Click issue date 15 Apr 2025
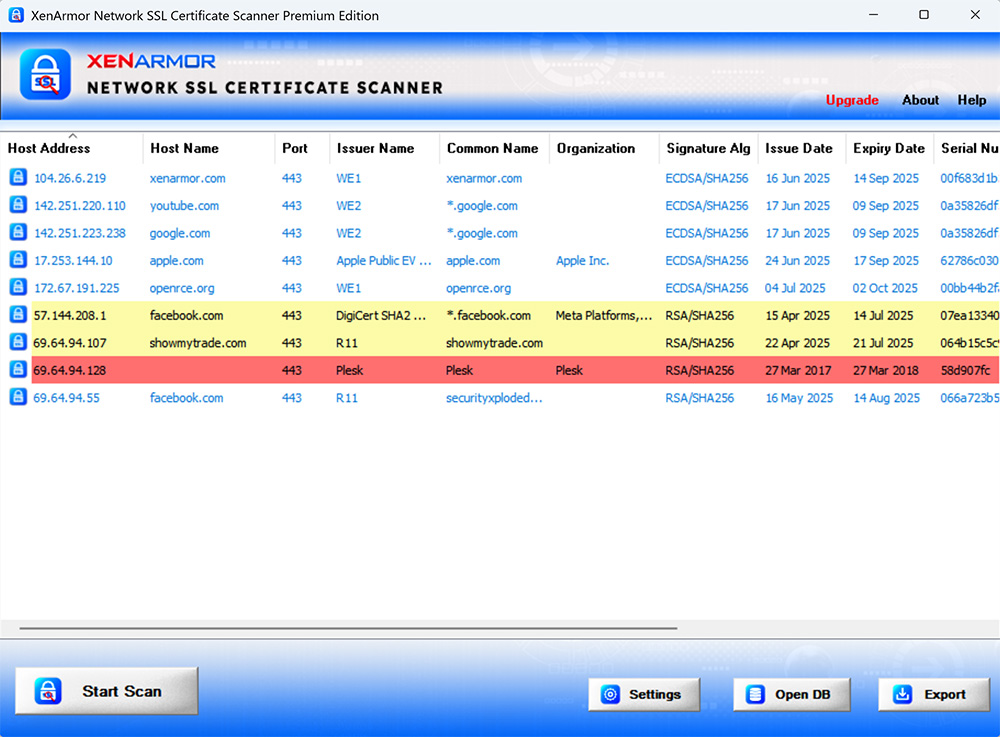This screenshot has height=737, width=1000. click(797, 316)
